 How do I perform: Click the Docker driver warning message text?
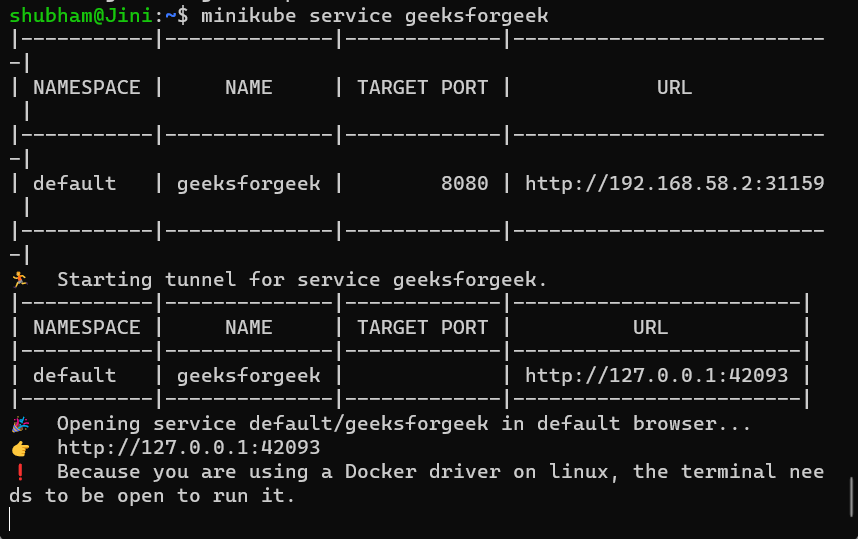click(x=440, y=471)
